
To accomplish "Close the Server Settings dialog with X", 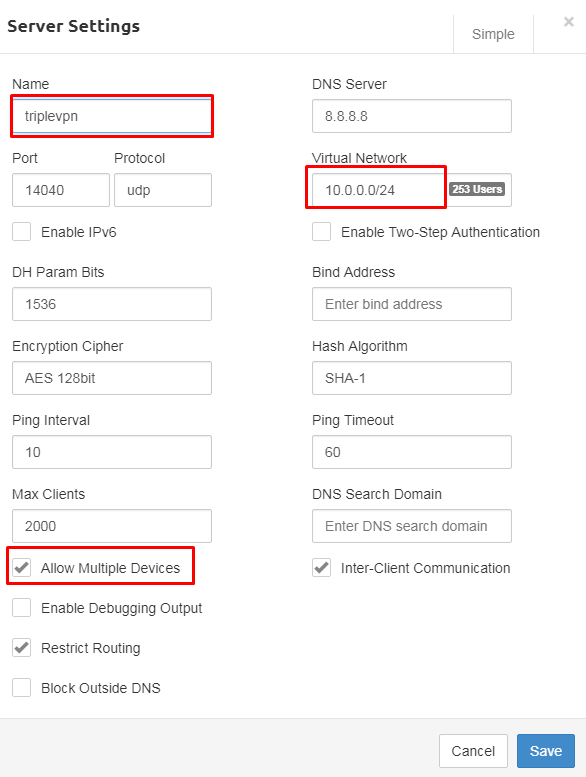I will coord(569,22).
